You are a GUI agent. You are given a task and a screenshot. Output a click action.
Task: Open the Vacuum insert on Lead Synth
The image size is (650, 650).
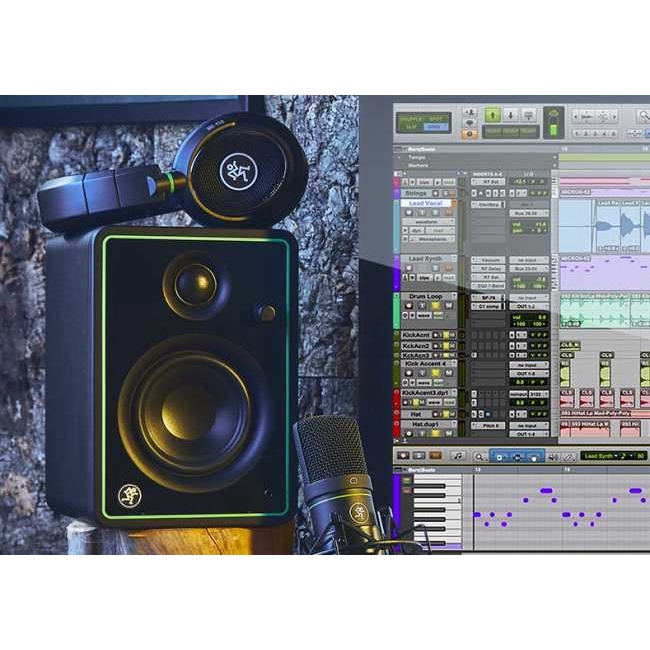488,260
